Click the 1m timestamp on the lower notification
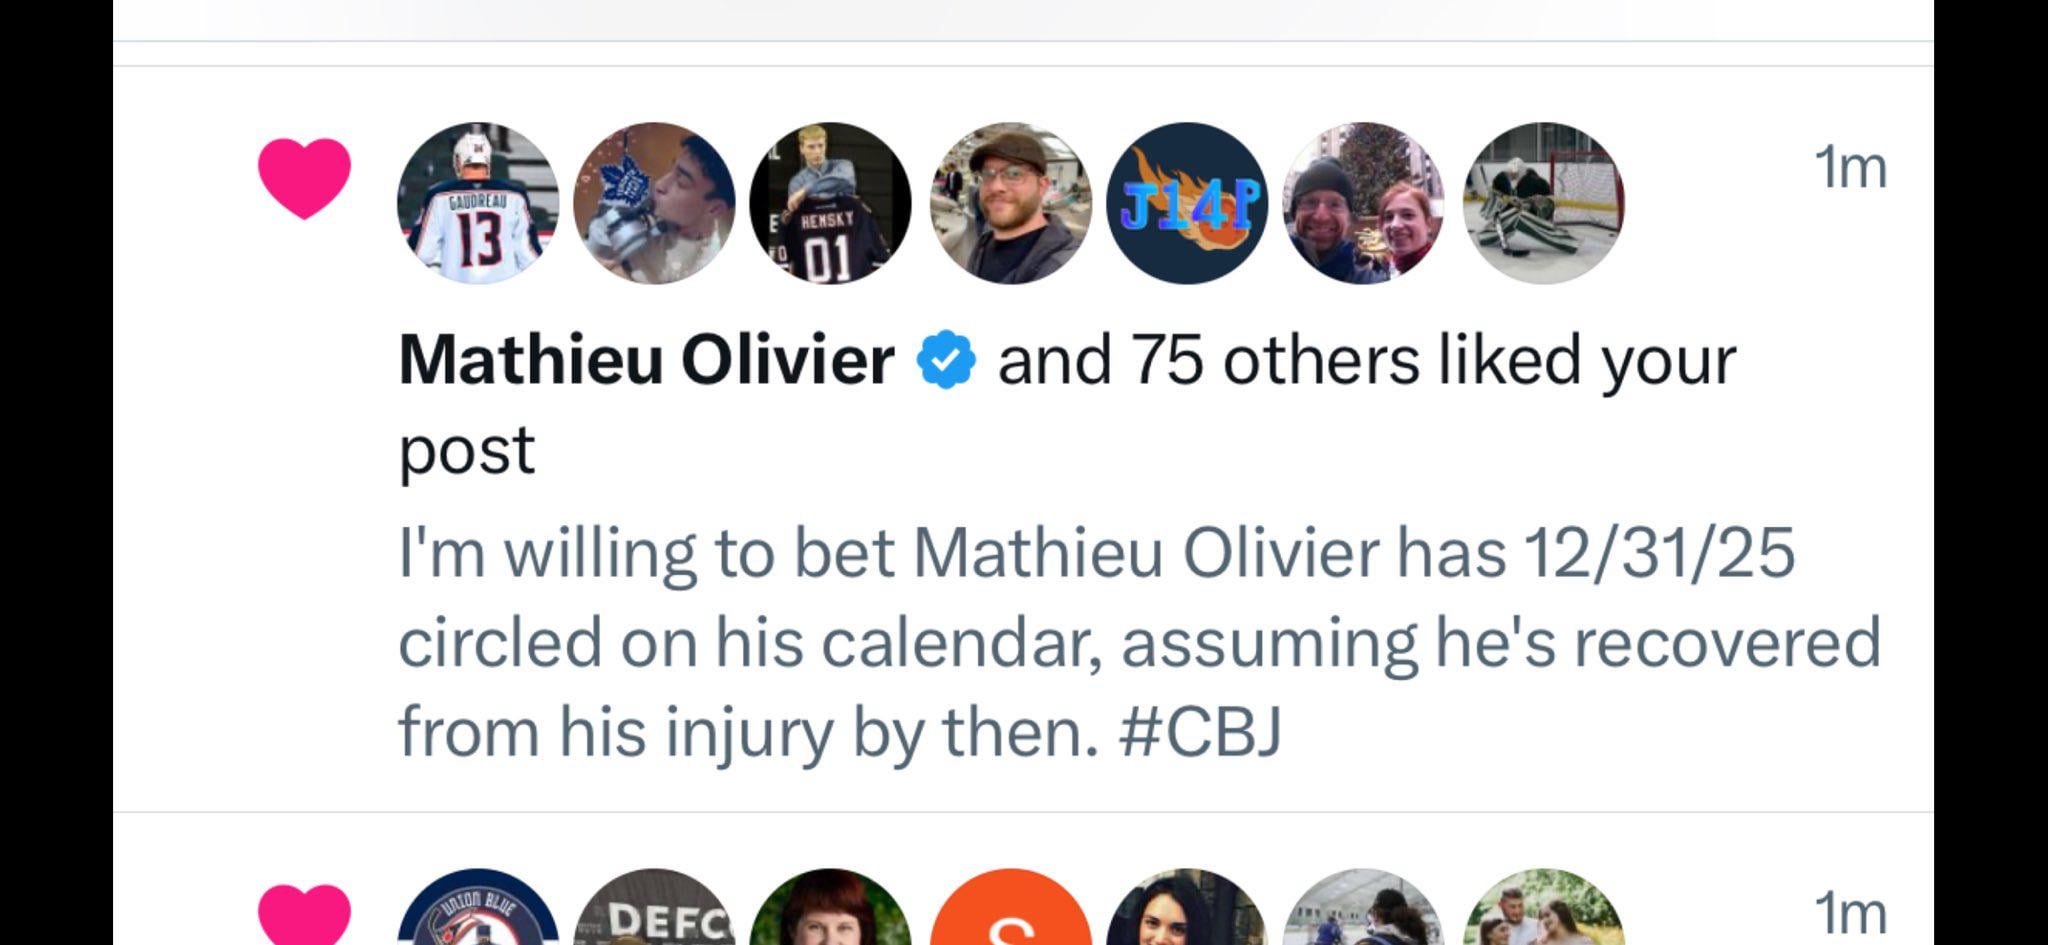The width and height of the screenshot is (2048, 945). (1849, 914)
